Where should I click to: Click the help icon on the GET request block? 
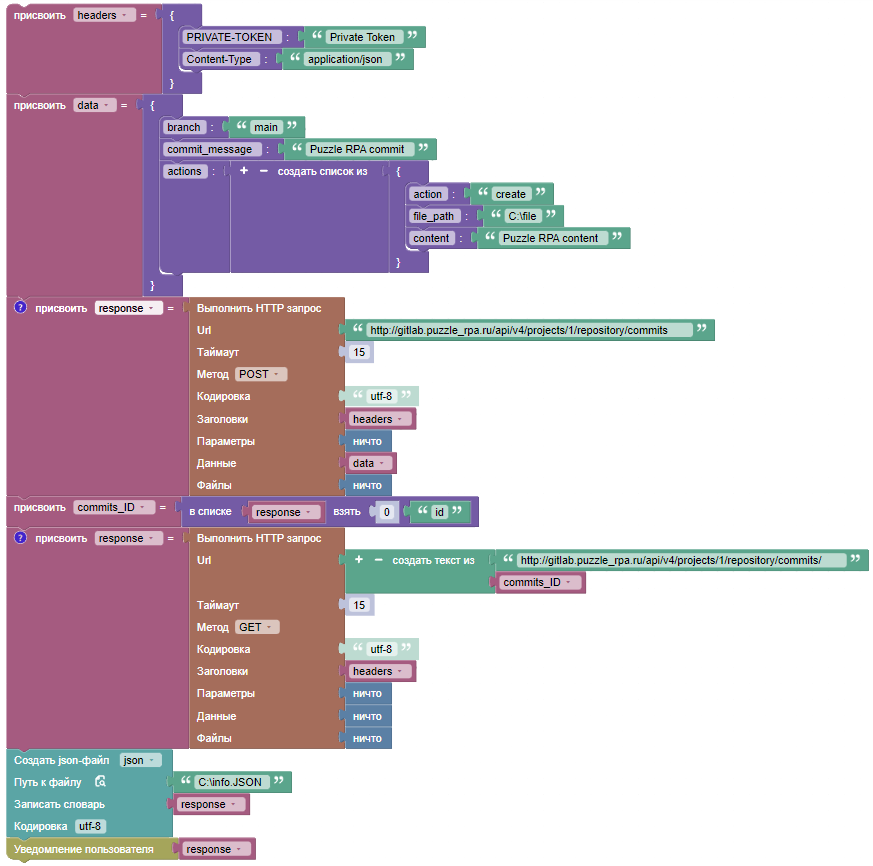tap(20, 537)
